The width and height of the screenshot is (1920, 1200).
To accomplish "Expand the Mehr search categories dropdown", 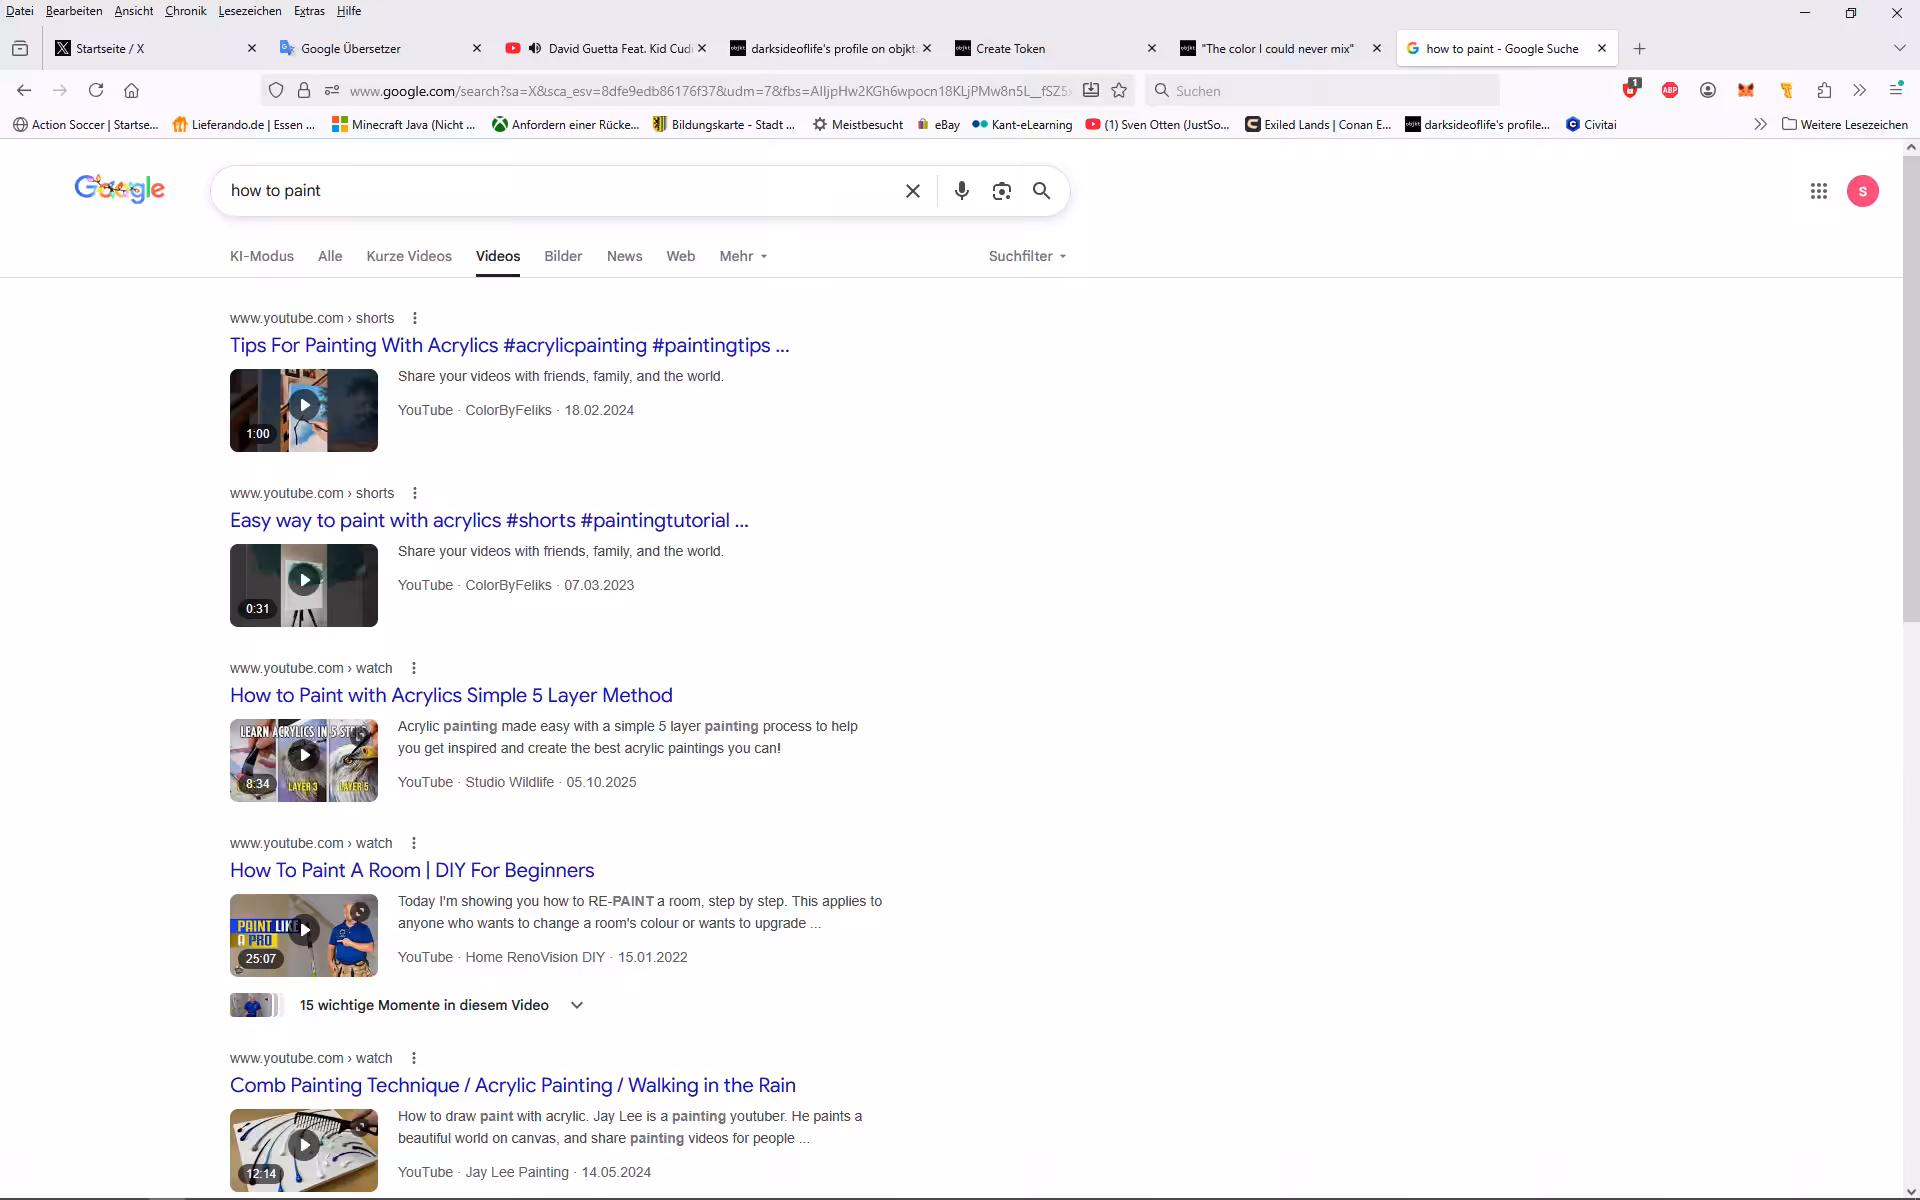I will click(x=743, y=256).
